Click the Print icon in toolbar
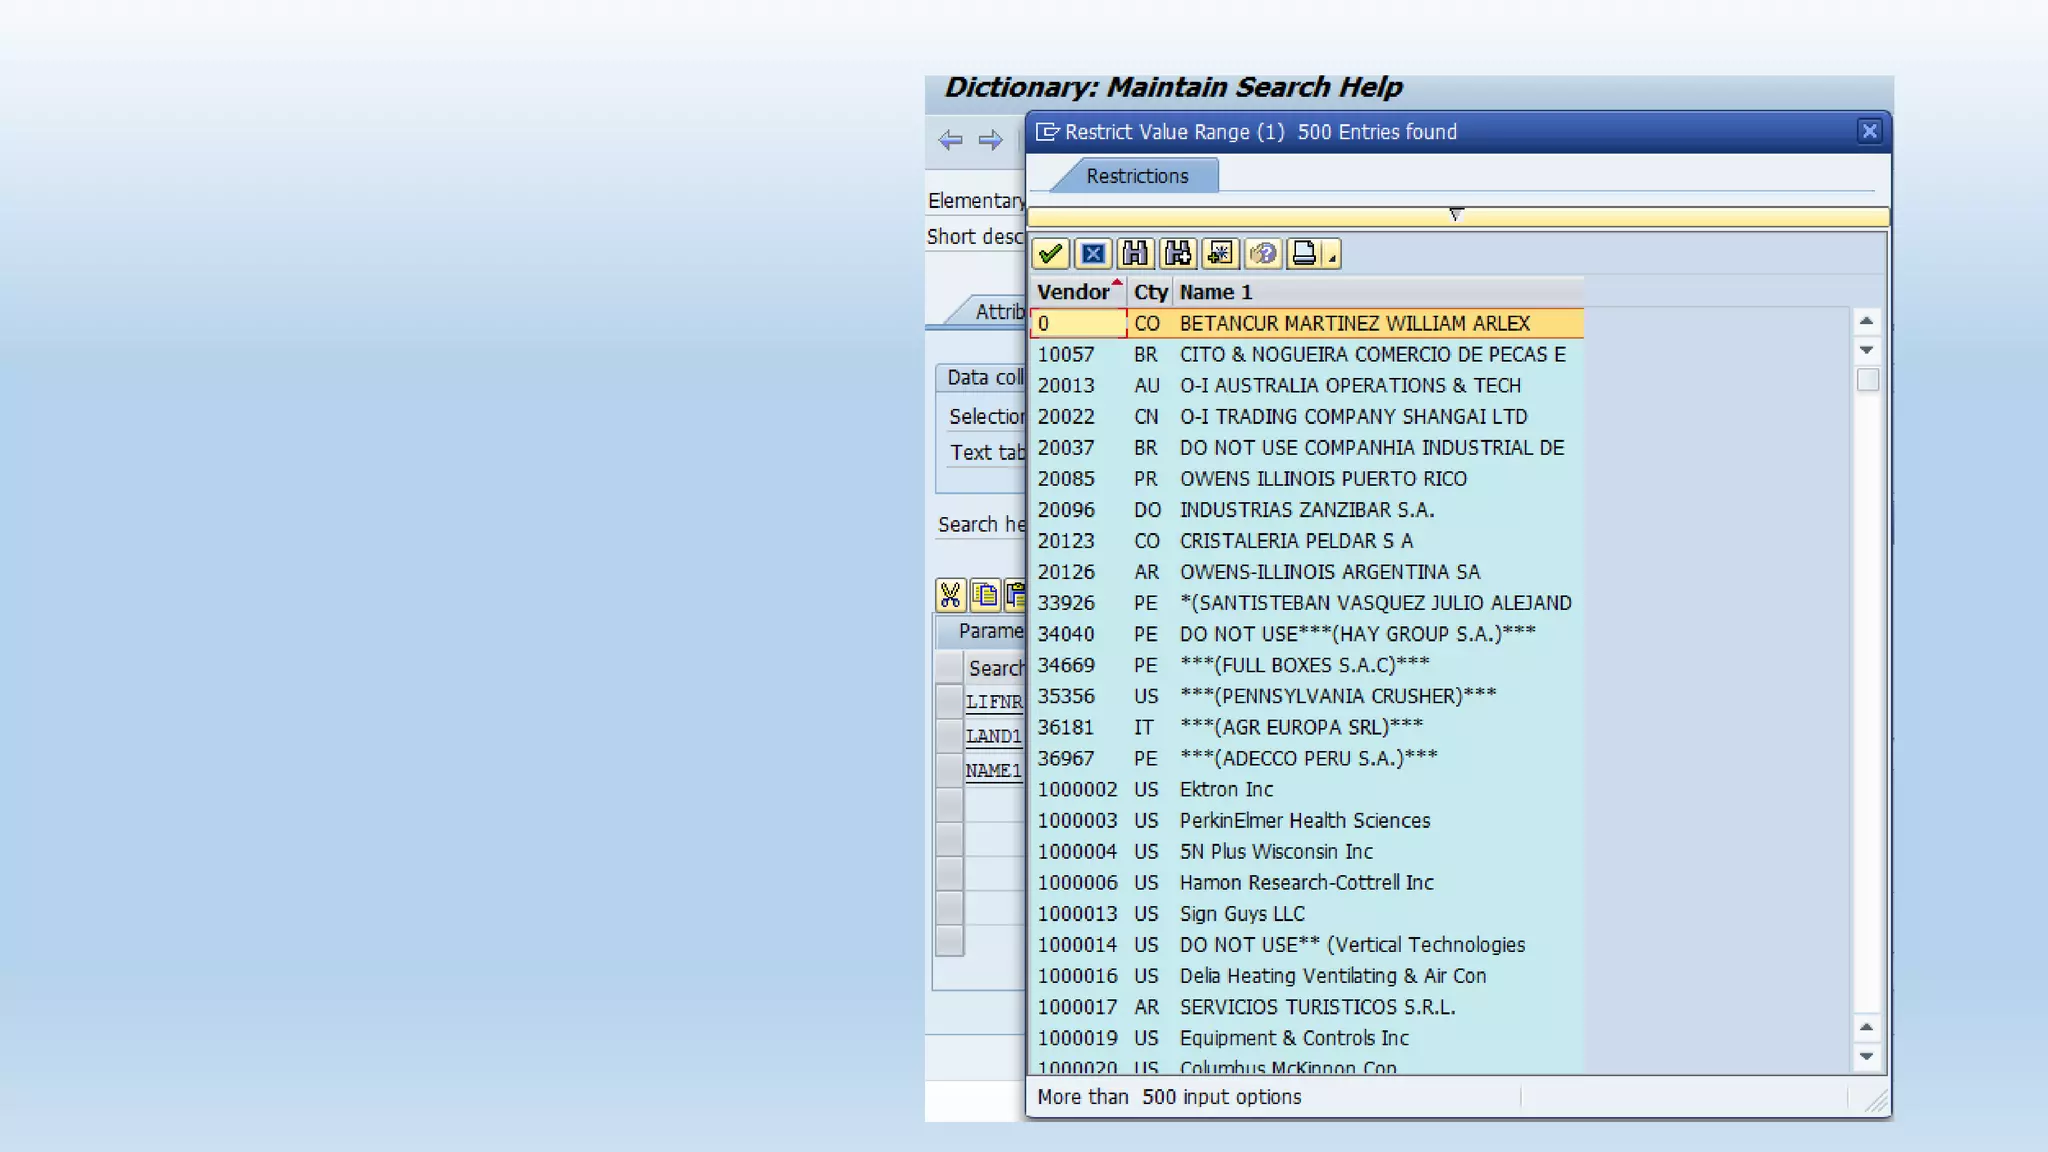The width and height of the screenshot is (2048, 1152). click(1304, 254)
